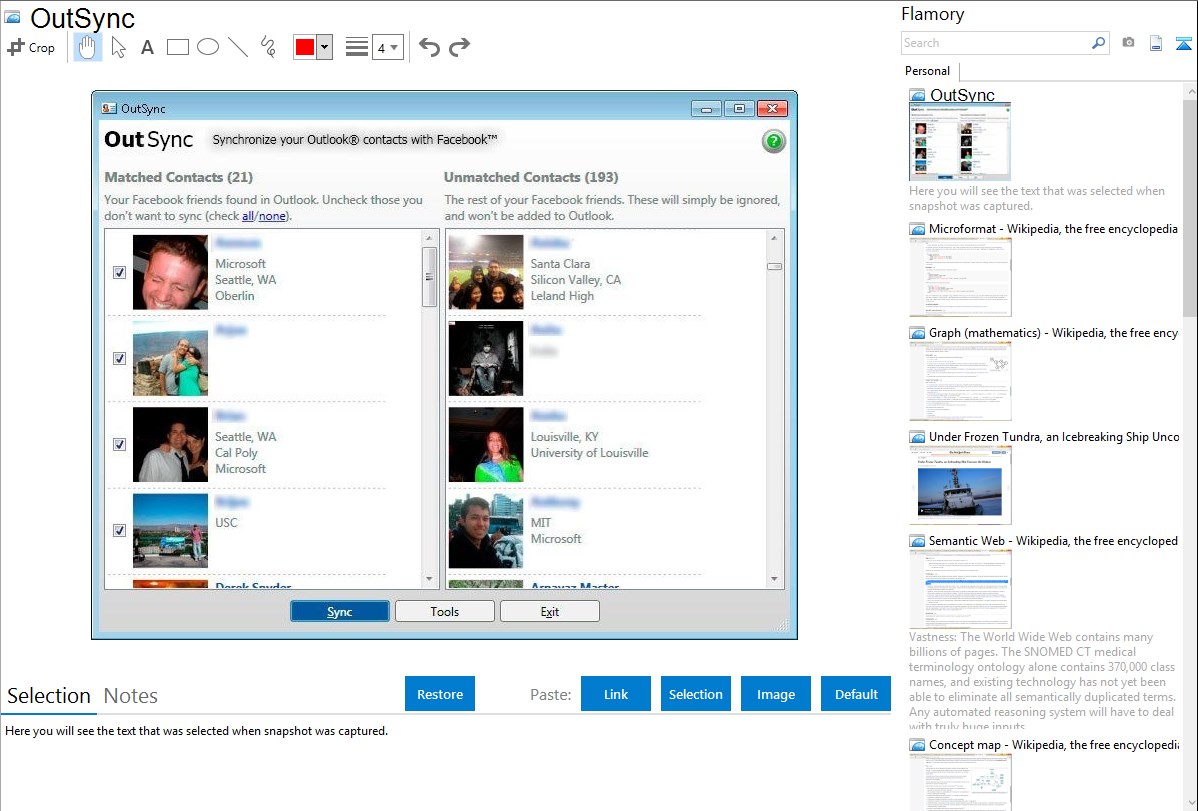The height and width of the screenshot is (811, 1198).
Task: Paste as Image
Action: [775, 694]
